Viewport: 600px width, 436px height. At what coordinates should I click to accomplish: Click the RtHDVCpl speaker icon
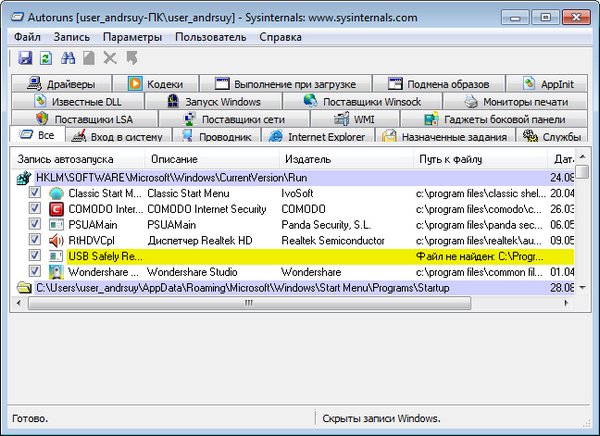coord(56,241)
